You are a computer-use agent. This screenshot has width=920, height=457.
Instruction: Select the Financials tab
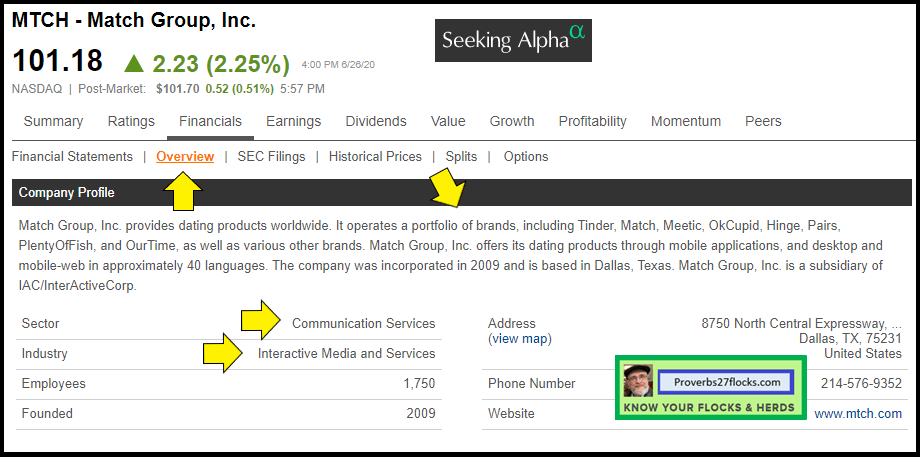point(210,121)
